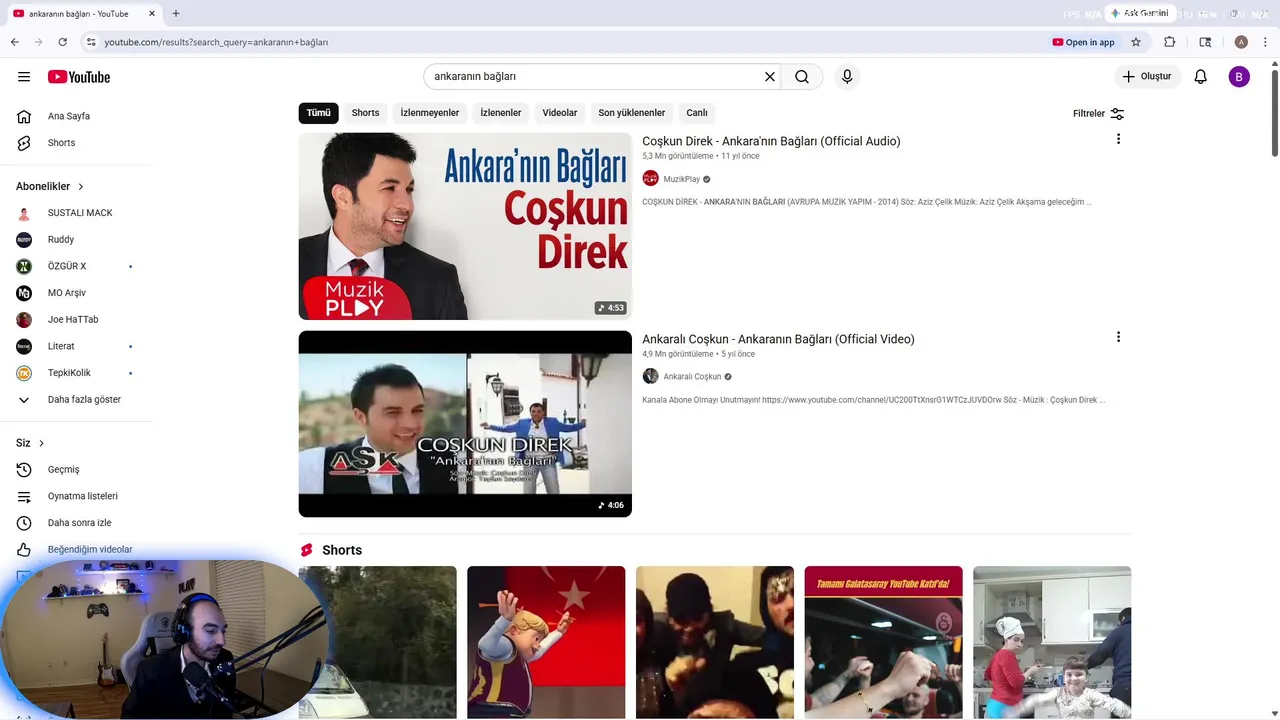Screen dimensions: 1280x720
Task: Select the Son yüklenenler filter chip
Action: click(x=632, y=113)
